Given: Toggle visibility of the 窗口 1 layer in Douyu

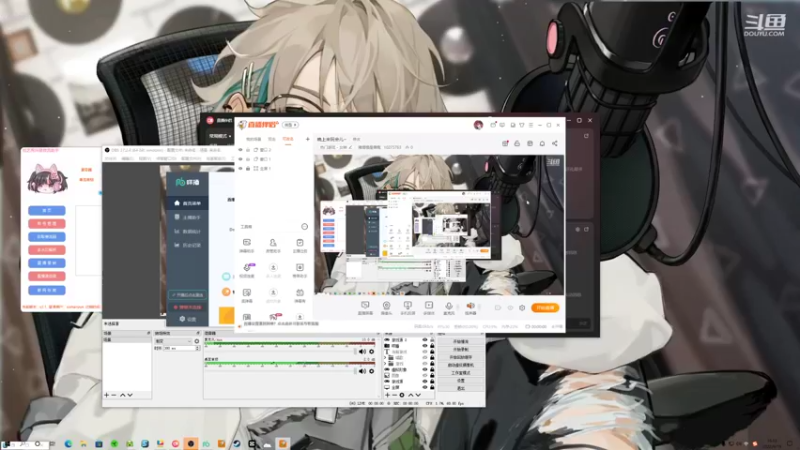Looking at the screenshot, I should [241, 159].
